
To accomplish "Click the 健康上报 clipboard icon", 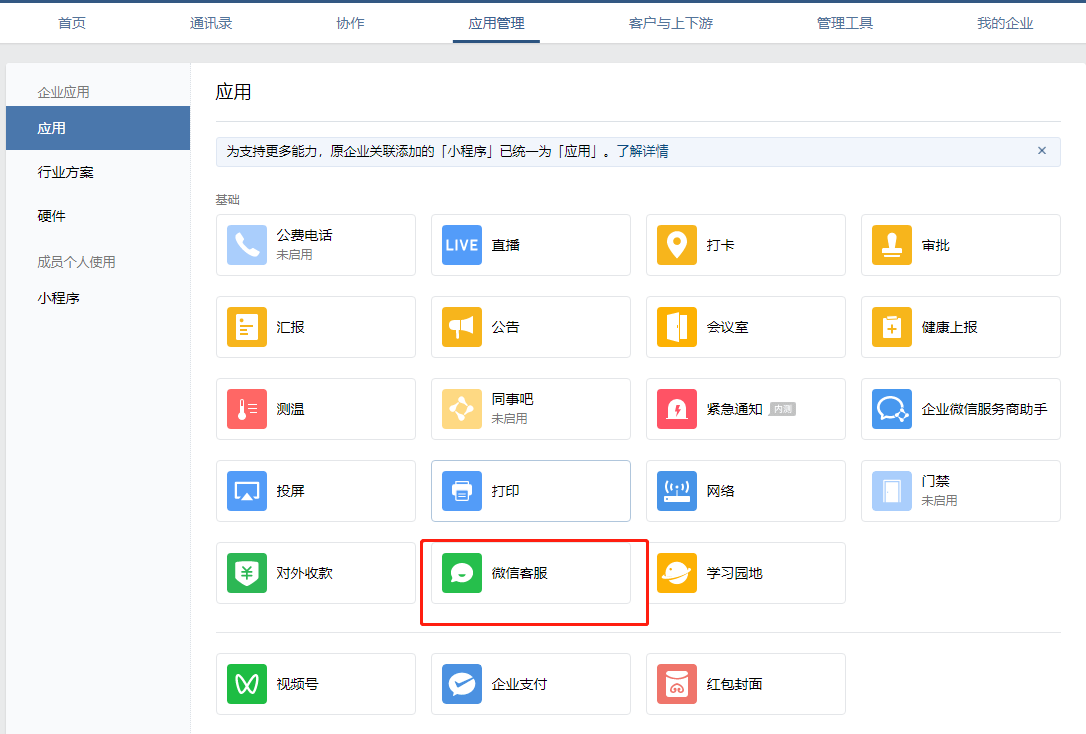I will tap(892, 327).
